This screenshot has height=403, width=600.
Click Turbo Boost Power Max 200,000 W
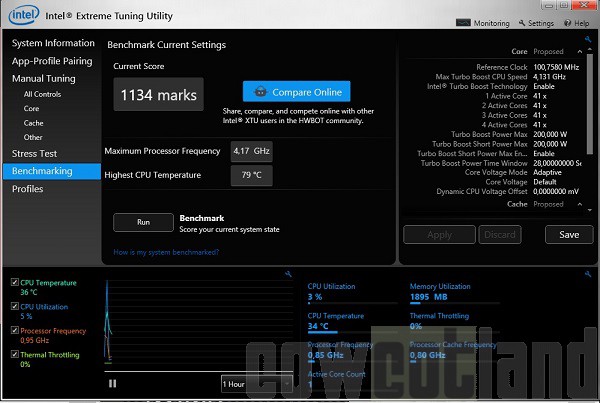pyautogui.click(x=550, y=134)
